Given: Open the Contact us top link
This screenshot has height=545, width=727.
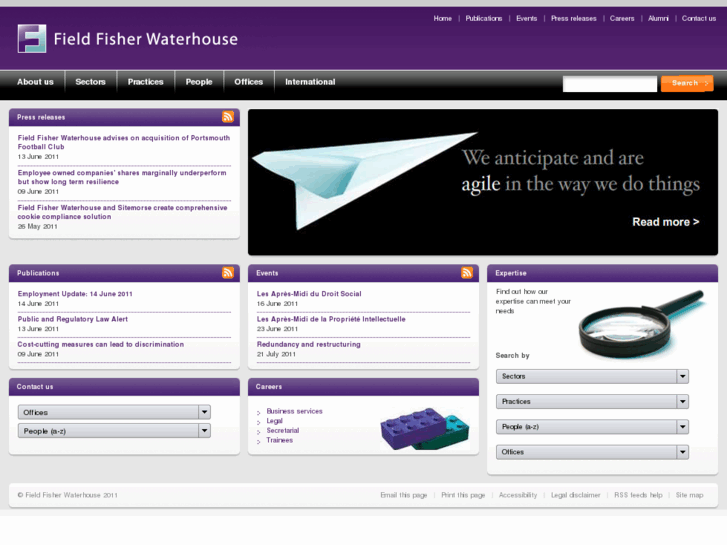Looking at the screenshot, I should click(699, 19).
